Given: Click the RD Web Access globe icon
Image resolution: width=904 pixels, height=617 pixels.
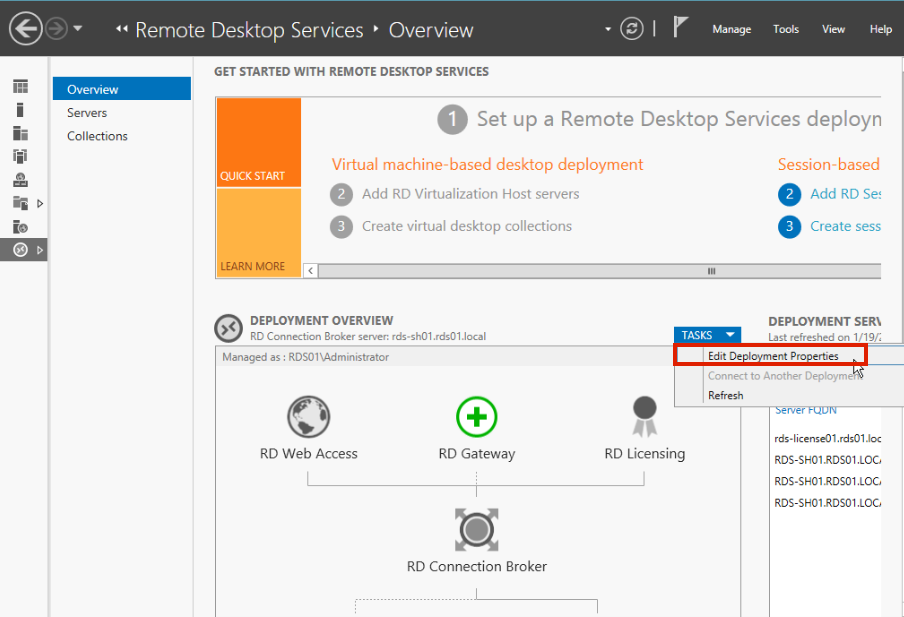Looking at the screenshot, I should (x=308, y=416).
